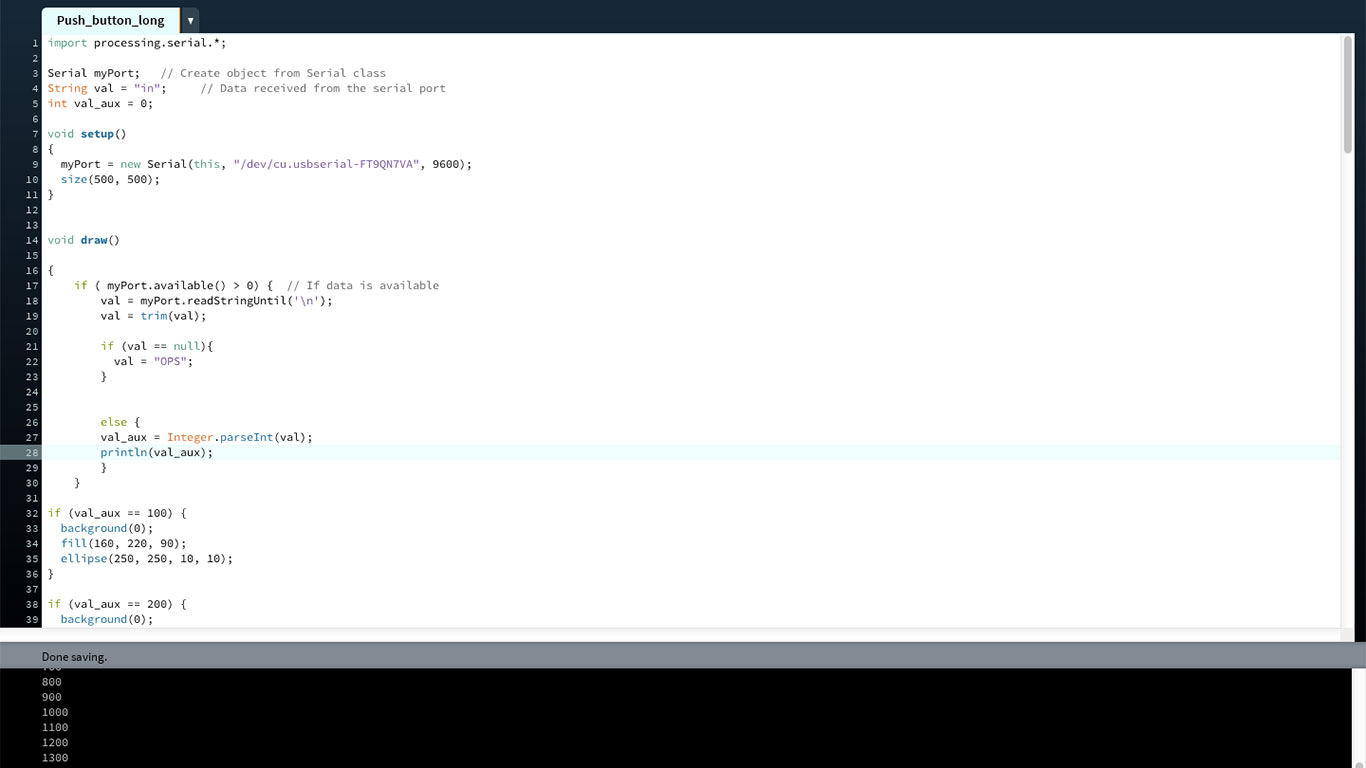The width and height of the screenshot is (1366, 768).
Task: Click 'background(0);' on line 33
Action: click(x=107, y=528)
